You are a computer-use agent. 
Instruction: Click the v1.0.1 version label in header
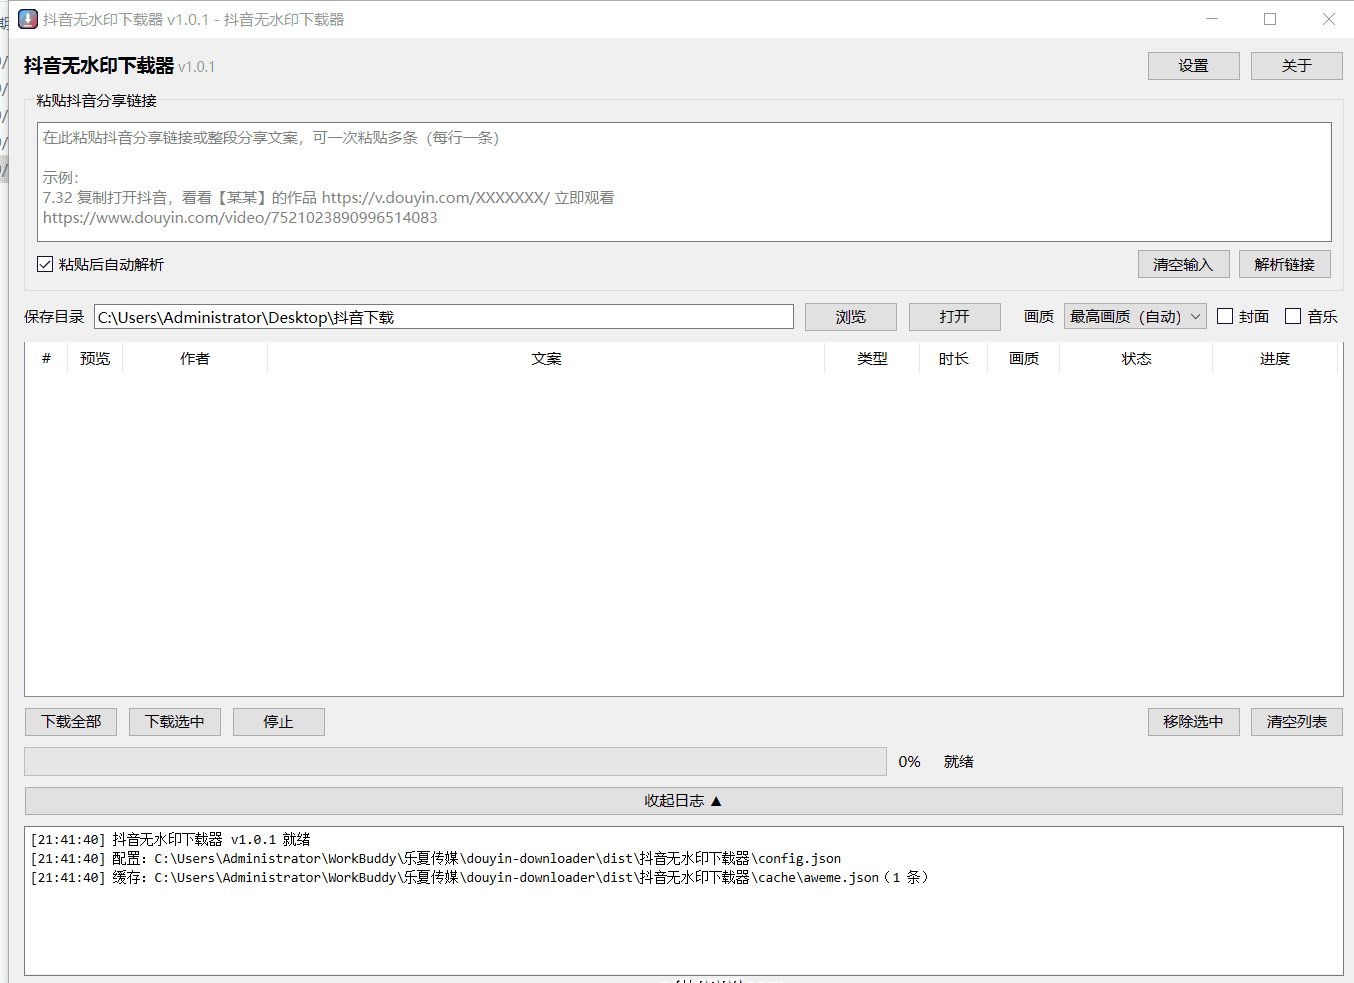tap(197, 67)
